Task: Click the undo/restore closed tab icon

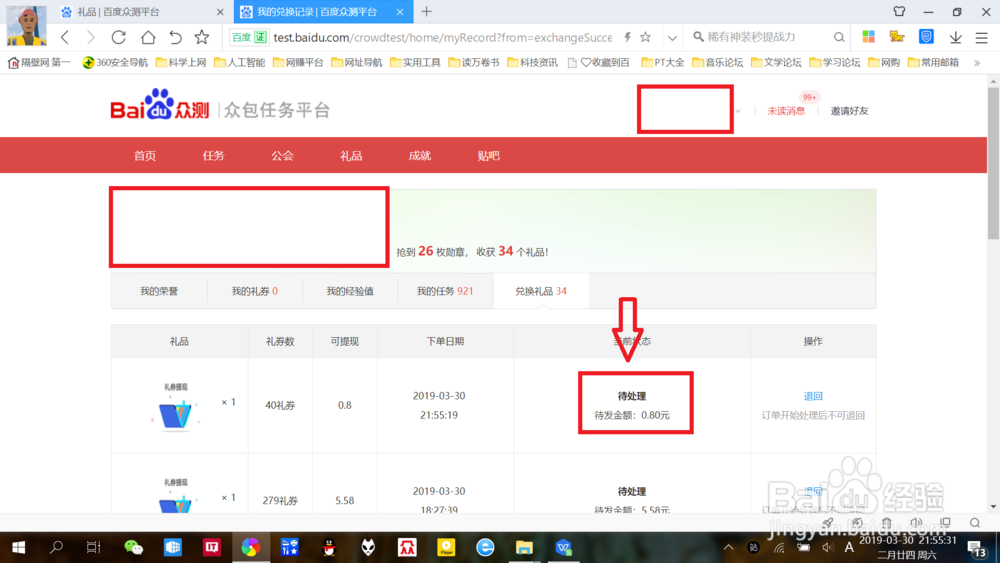Action: tap(175, 38)
